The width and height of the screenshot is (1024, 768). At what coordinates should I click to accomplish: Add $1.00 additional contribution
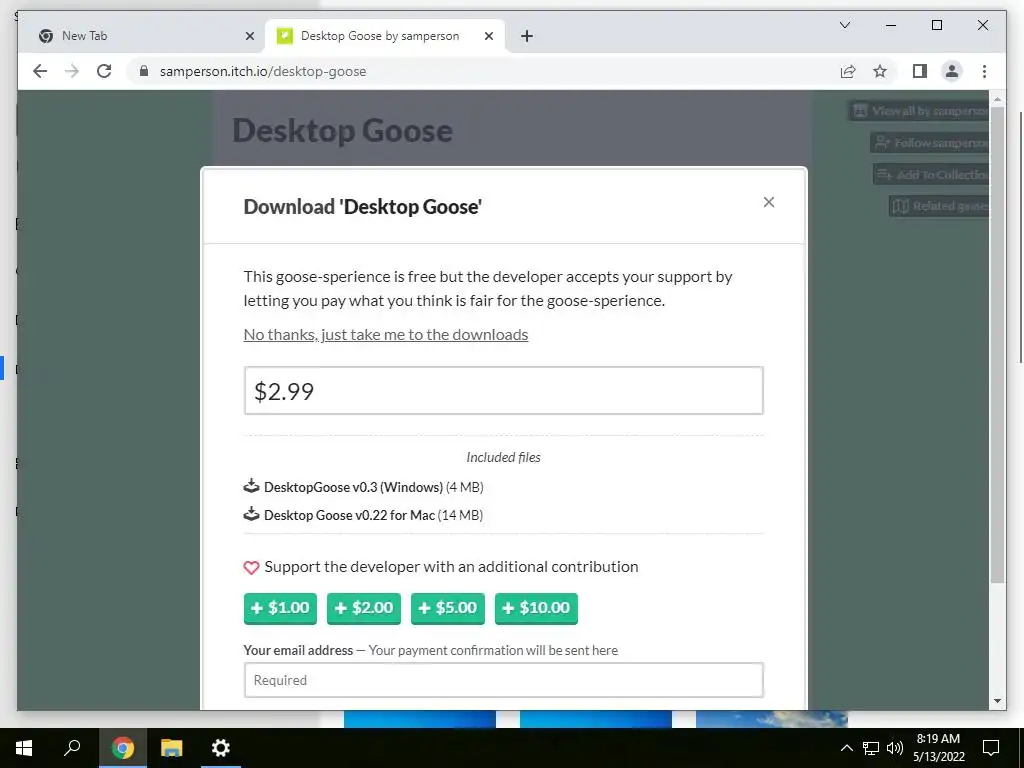tap(280, 608)
